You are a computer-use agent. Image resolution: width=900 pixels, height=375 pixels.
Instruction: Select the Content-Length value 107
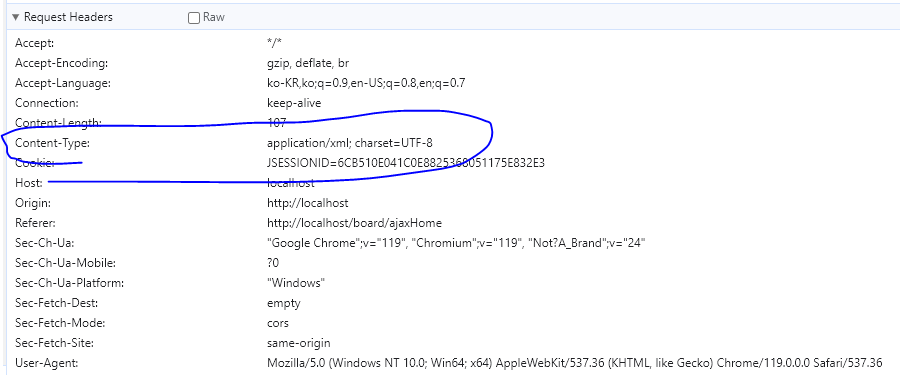[x=277, y=122]
